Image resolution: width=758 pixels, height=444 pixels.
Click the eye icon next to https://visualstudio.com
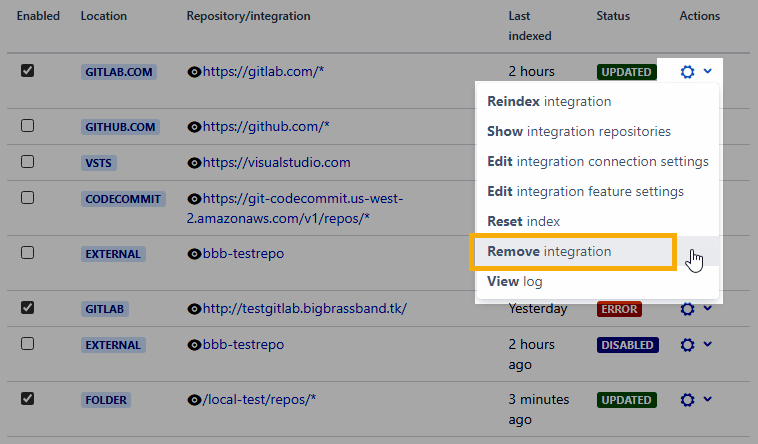pyautogui.click(x=194, y=162)
